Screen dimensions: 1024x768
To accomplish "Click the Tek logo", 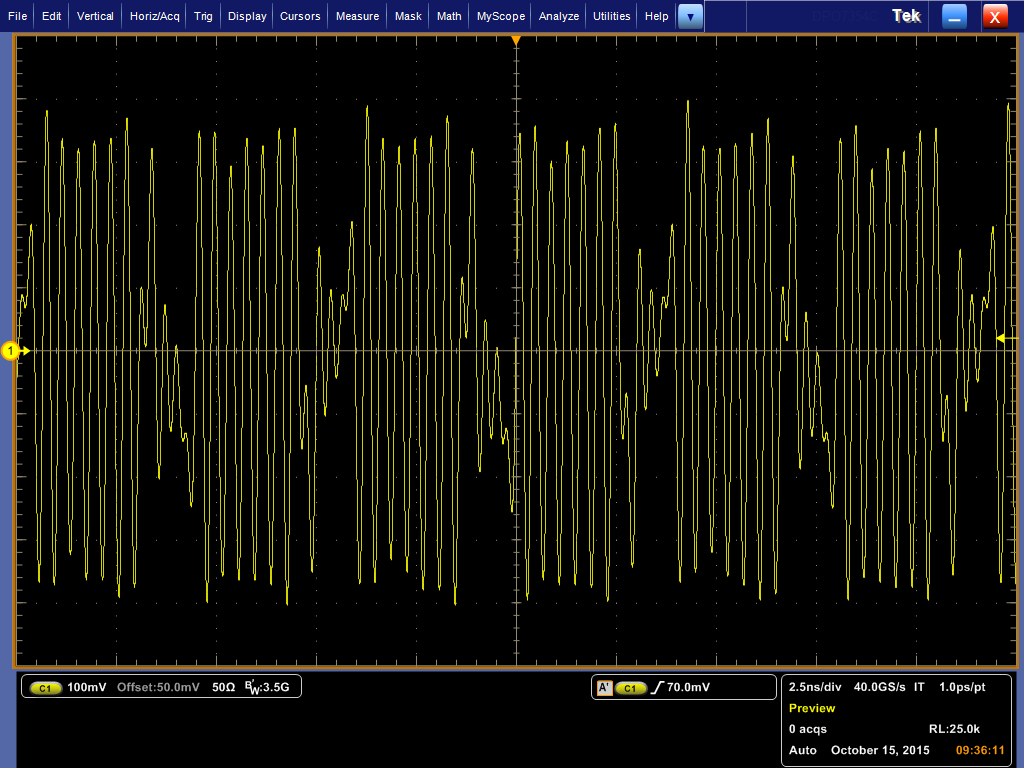I will pos(905,16).
